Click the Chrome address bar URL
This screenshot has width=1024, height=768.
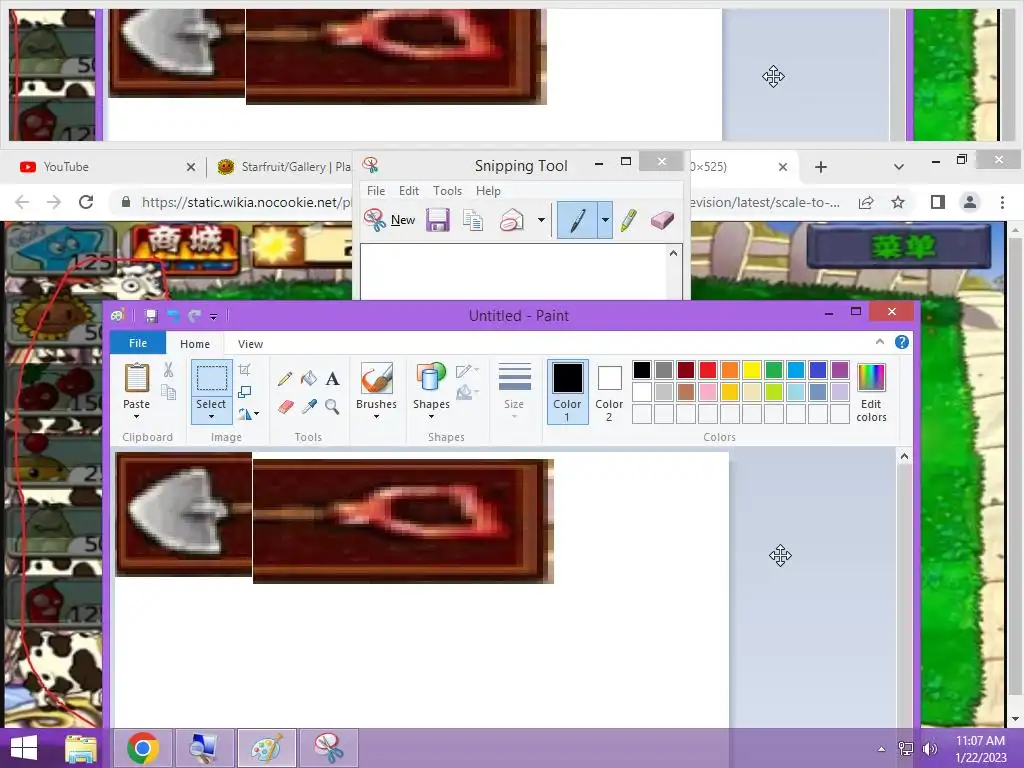247,202
